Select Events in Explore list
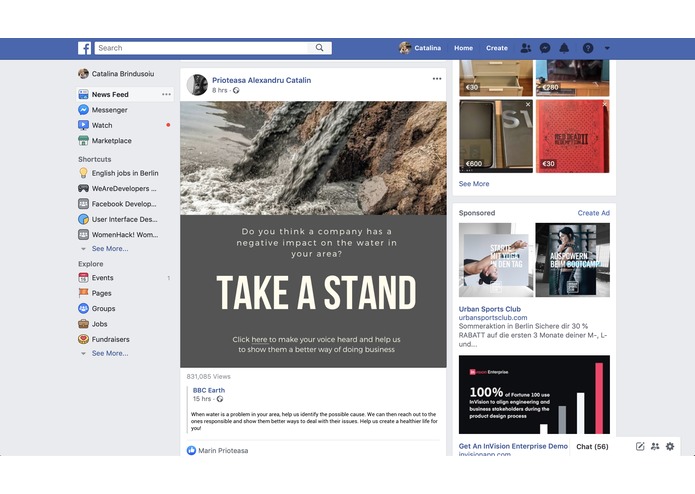Image resolution: width=695 pixels, height=494 pixels. 102,278
